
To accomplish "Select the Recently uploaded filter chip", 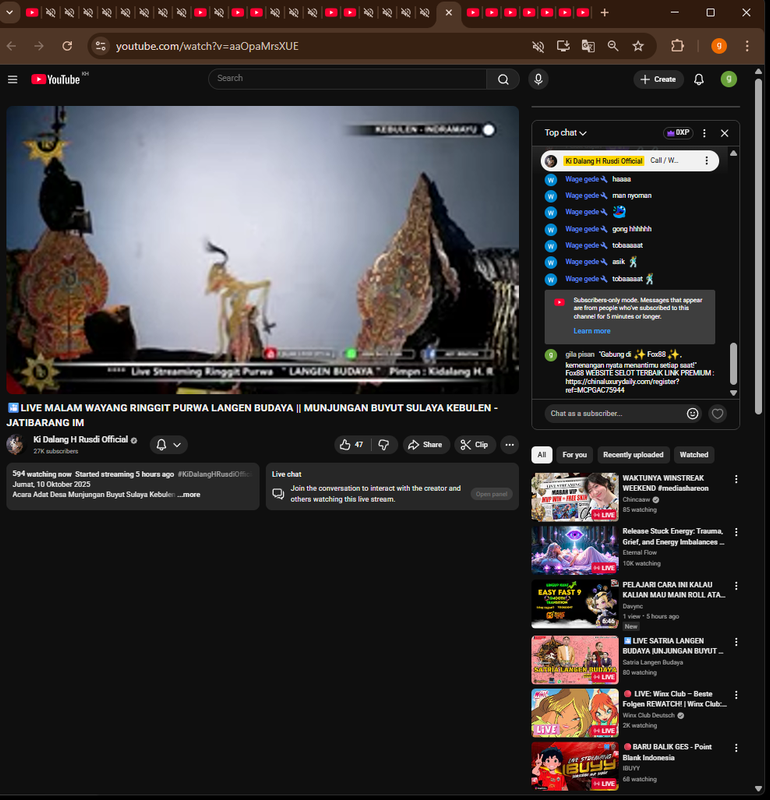I will (633, 454).
